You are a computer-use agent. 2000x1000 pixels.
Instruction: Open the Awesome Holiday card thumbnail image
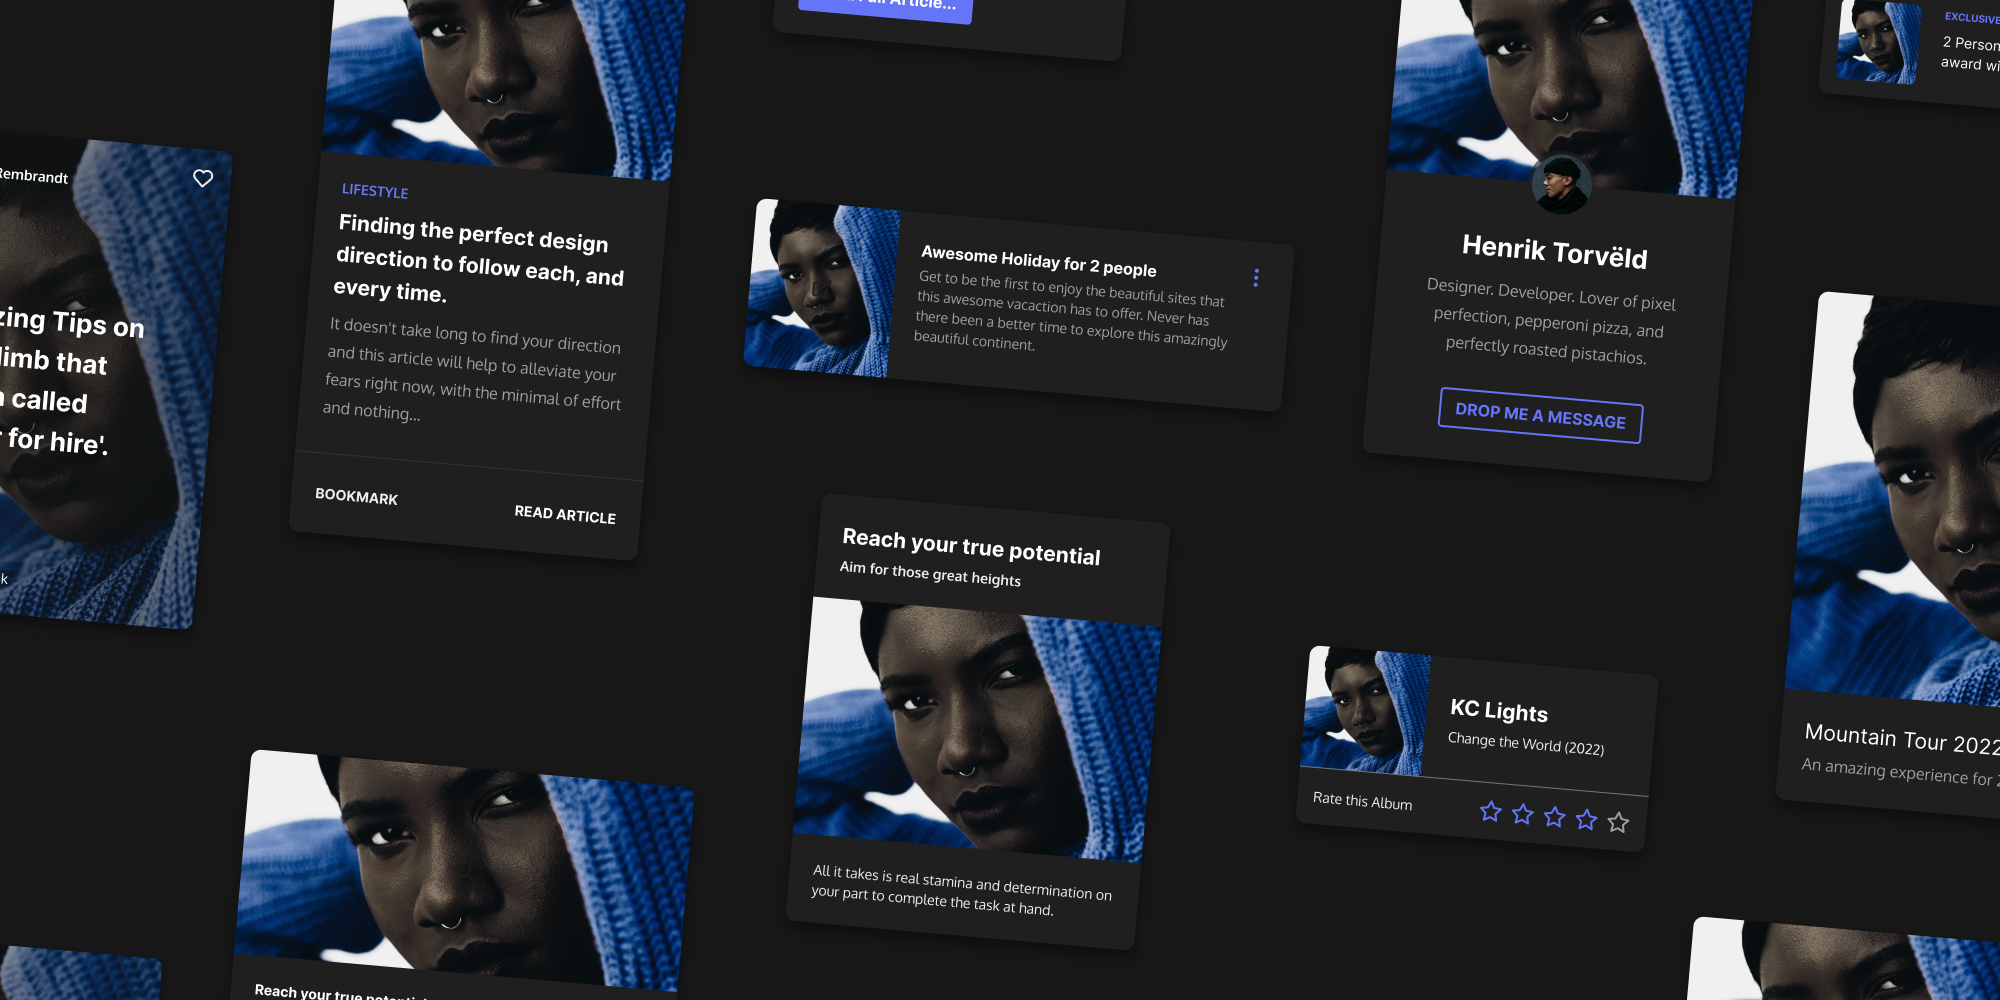822,288
